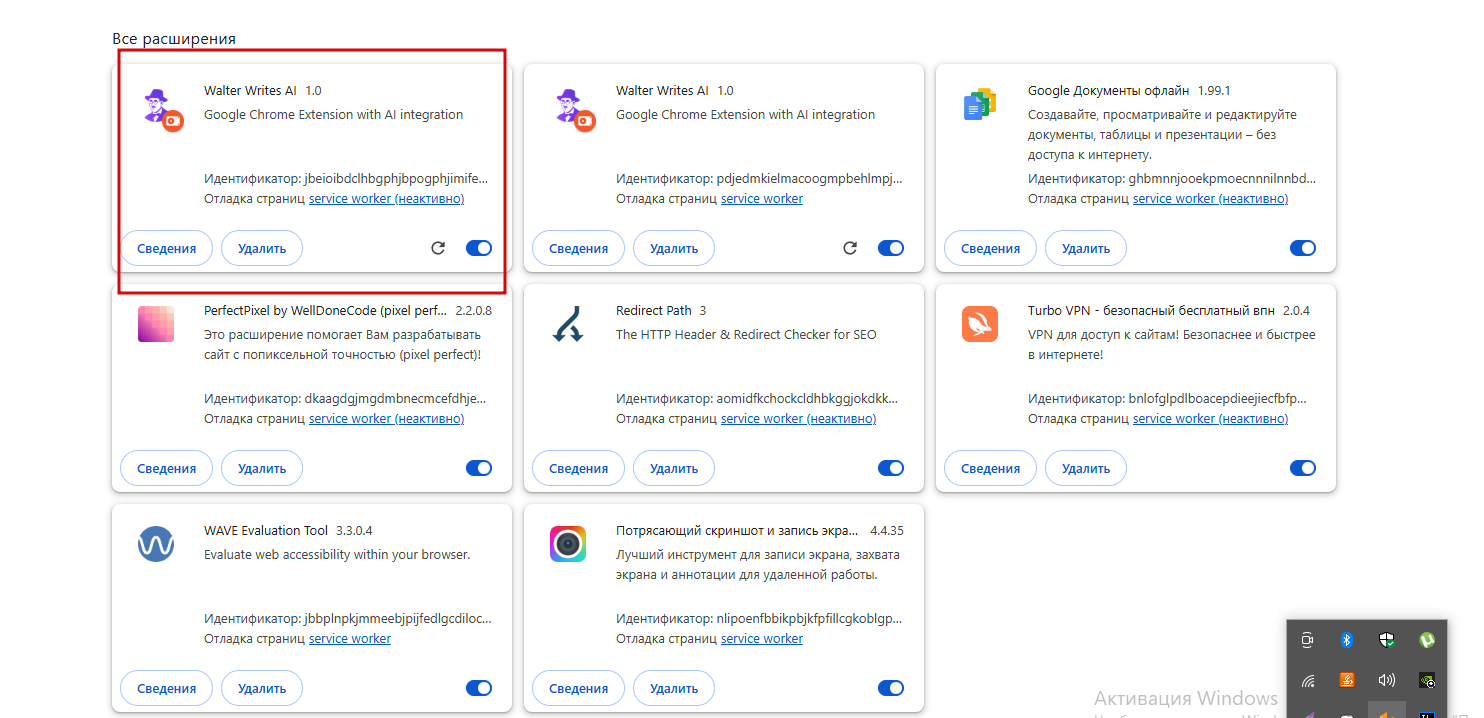This screenshot has width=1484, height=718.
Task: Click identifier text 'pdjedmkielmacoogmpbehlmpj...'
Action: [809, 179]
